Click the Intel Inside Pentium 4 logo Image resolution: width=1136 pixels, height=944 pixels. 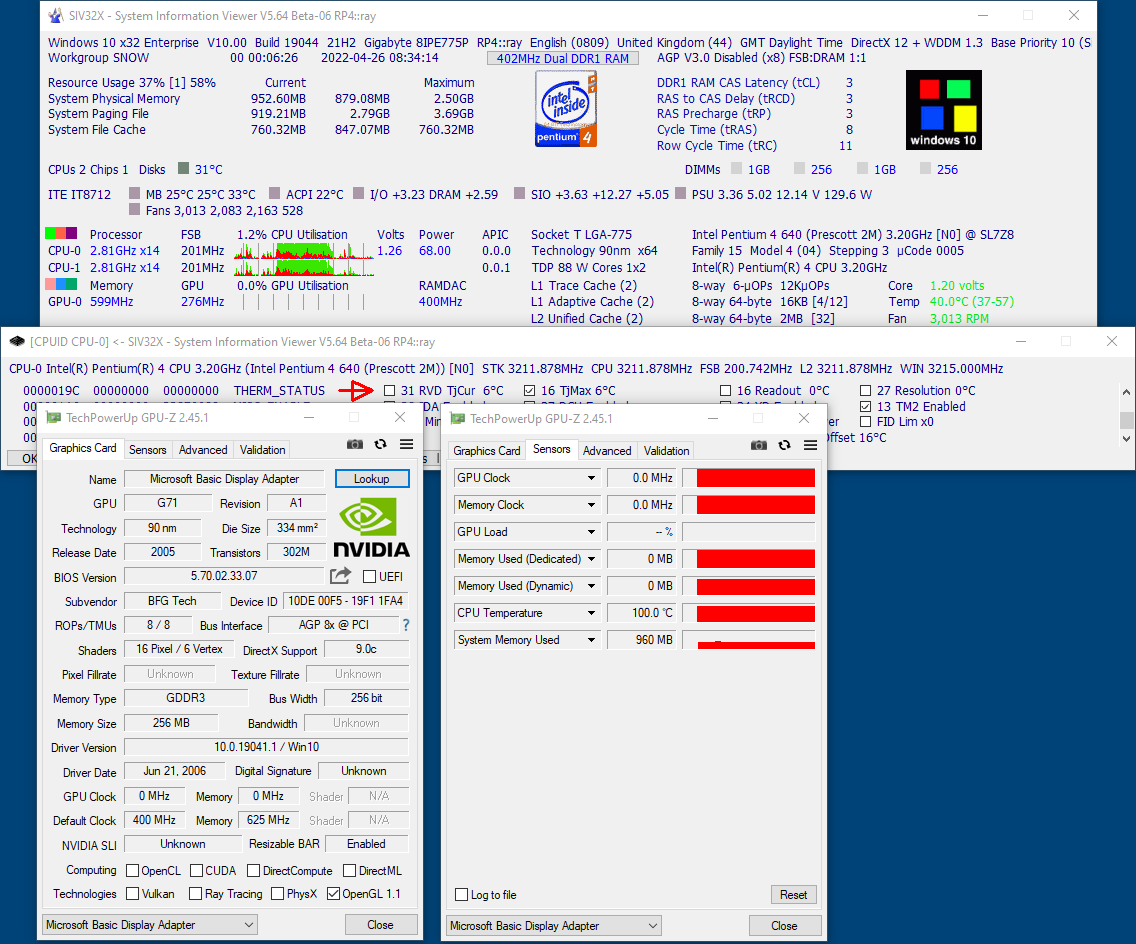click(x=566, y=111)
